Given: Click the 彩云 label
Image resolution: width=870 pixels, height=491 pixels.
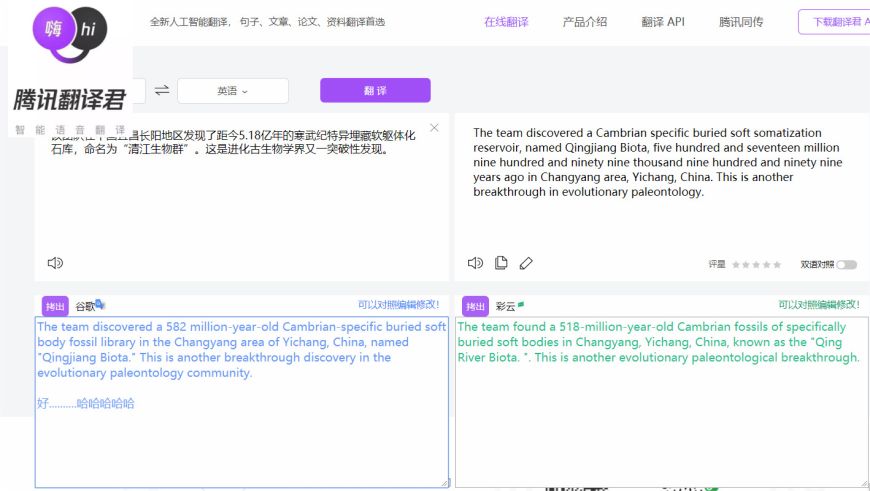Looking at the screenshot, I should pyautogui.click(x=505, y=306).
